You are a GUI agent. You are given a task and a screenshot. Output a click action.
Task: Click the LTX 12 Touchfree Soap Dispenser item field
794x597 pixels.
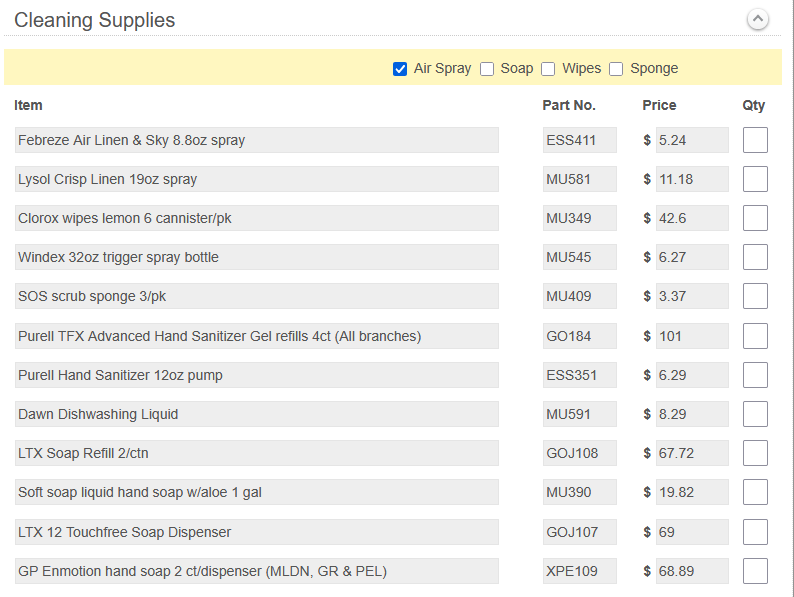pyautogui.click(x=256, y=532)
